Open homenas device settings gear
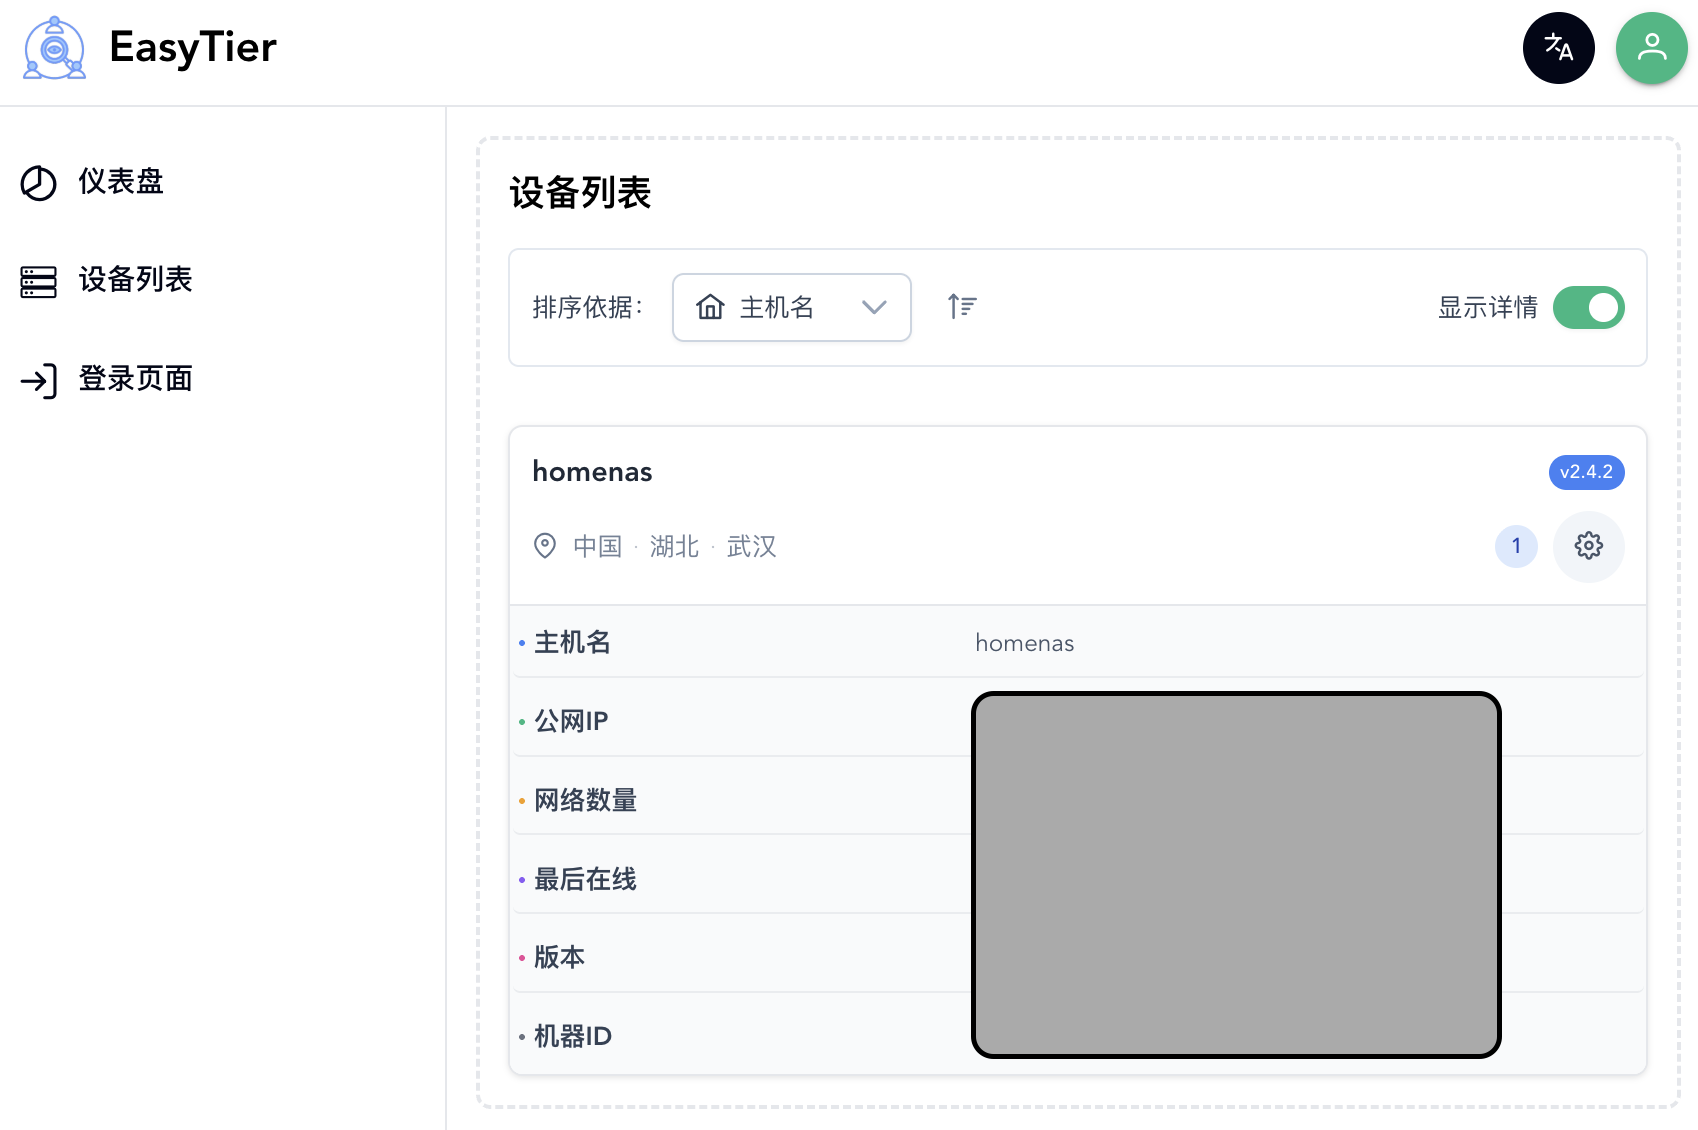Screen dimensions: 1698x1130 coord(1588,546)
